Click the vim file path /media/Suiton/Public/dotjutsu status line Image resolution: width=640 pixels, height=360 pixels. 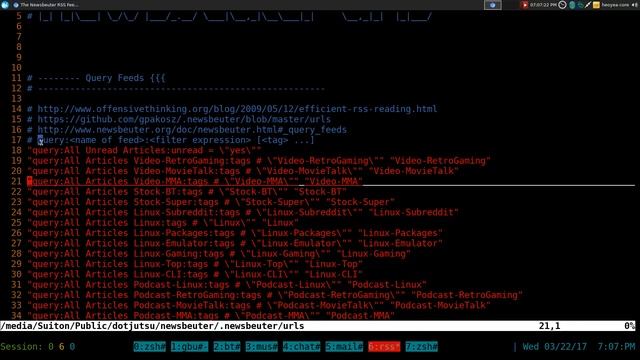coord(152,326)
